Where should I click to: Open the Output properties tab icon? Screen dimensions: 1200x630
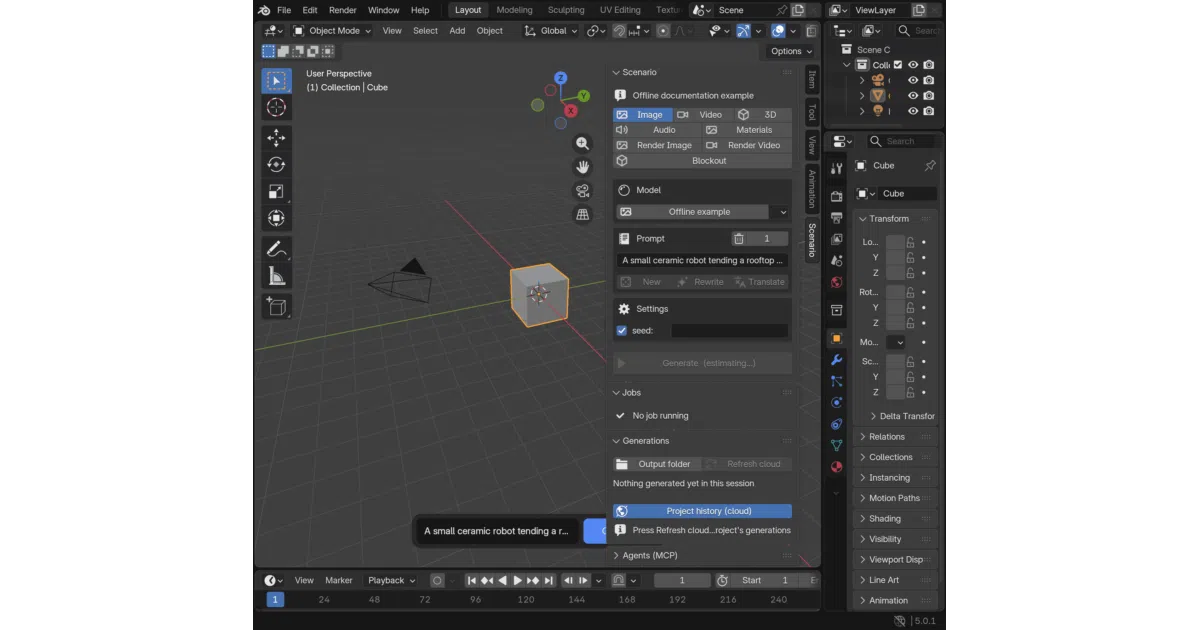(837, 218)
